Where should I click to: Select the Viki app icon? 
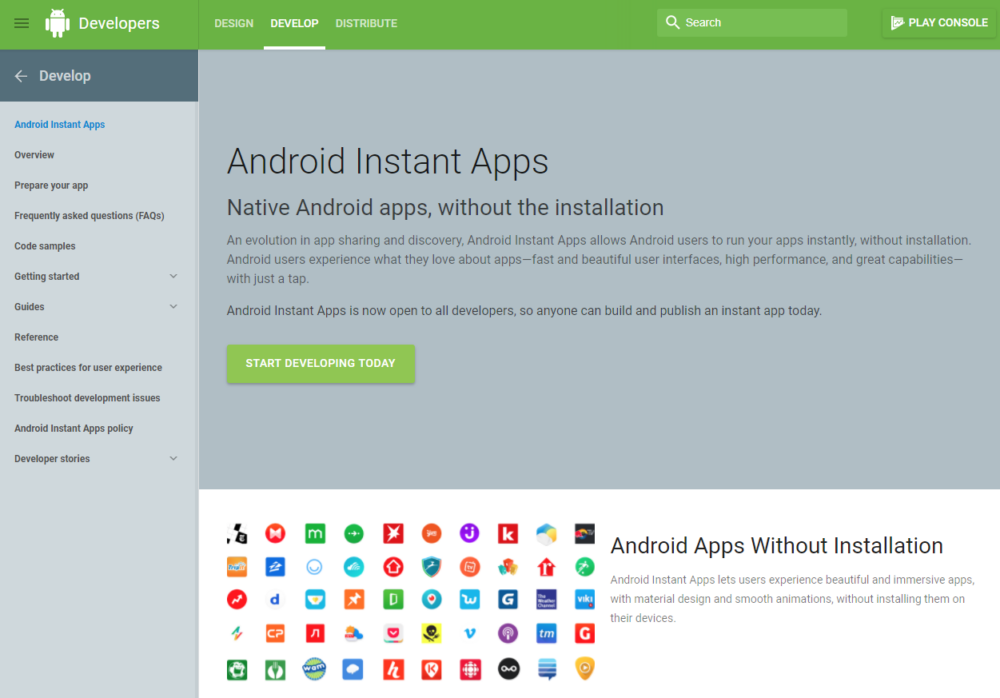click(584, 599)
